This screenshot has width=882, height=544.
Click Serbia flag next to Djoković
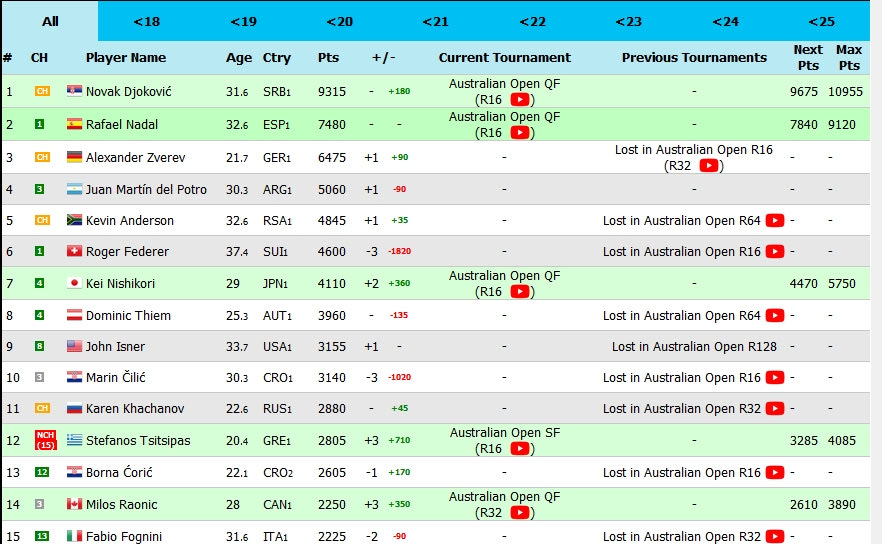point(74,92)
